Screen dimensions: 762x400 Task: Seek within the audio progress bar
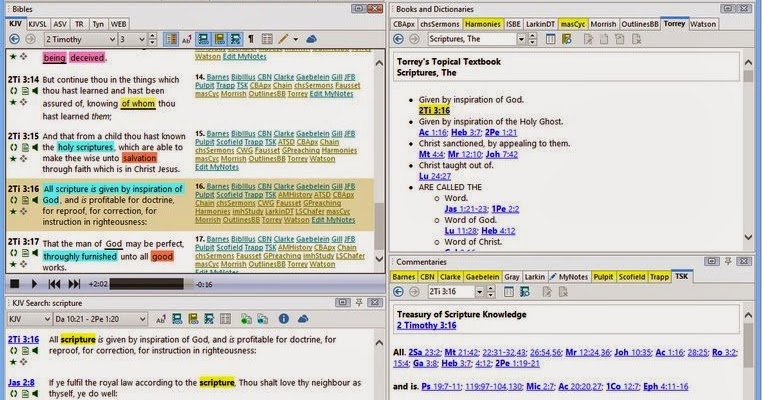[152, 284]
